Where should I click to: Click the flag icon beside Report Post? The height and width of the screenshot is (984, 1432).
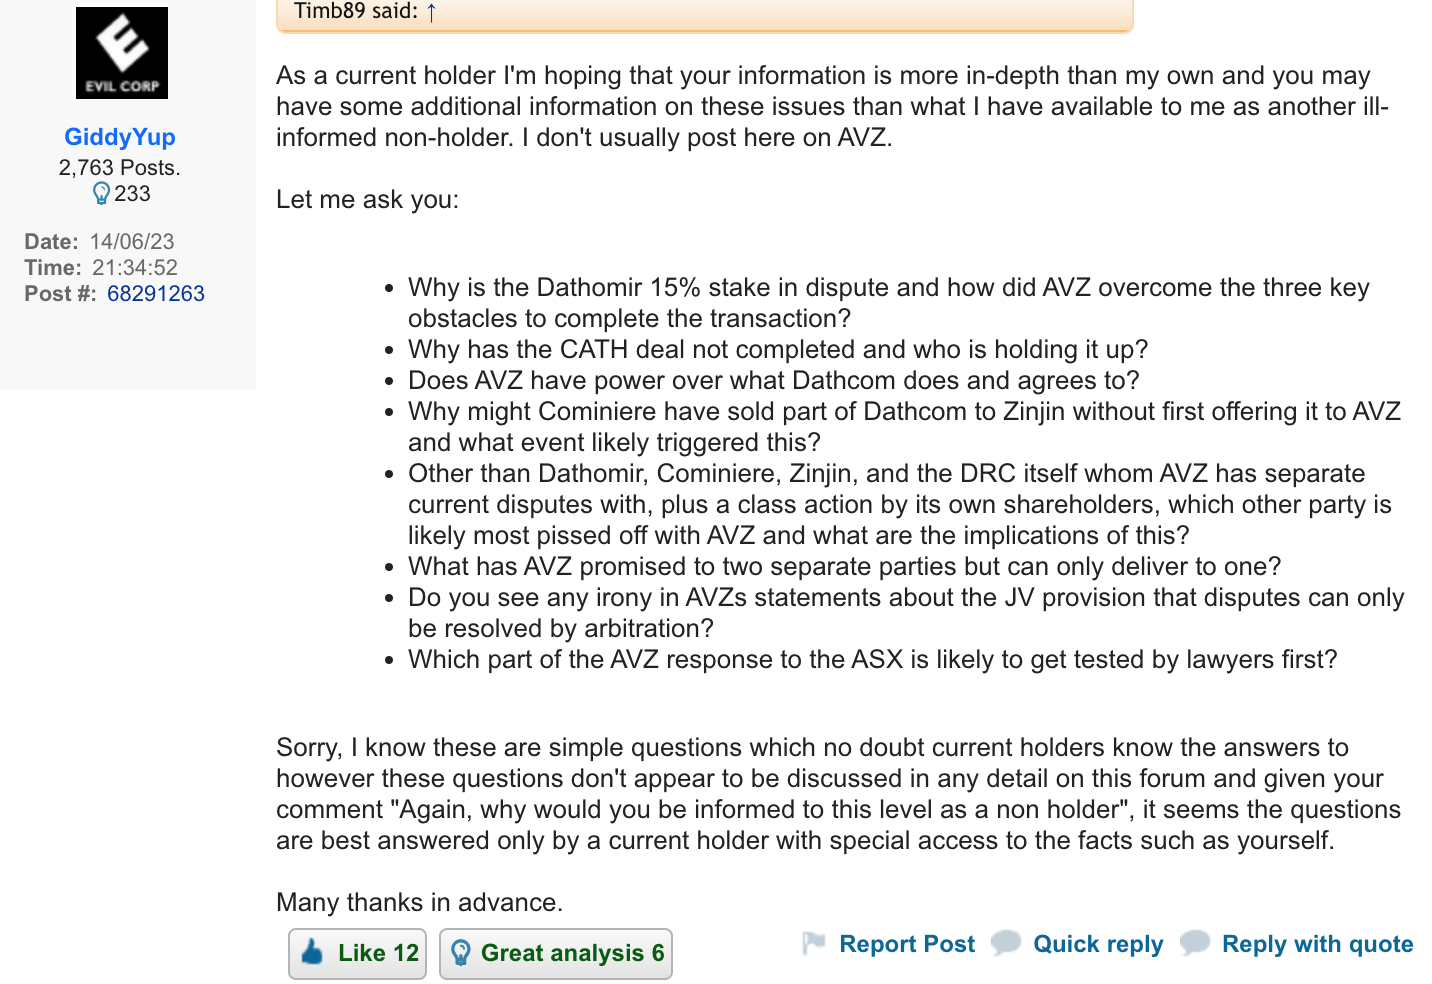click(814, 943)
